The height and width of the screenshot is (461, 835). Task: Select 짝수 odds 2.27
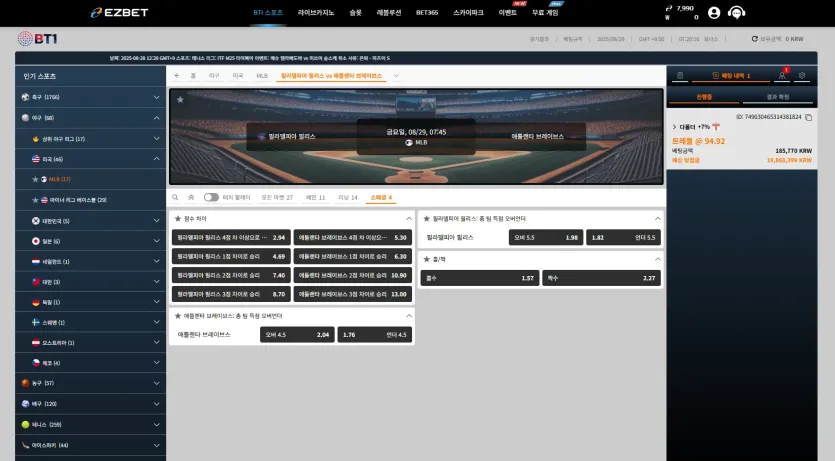601,278
